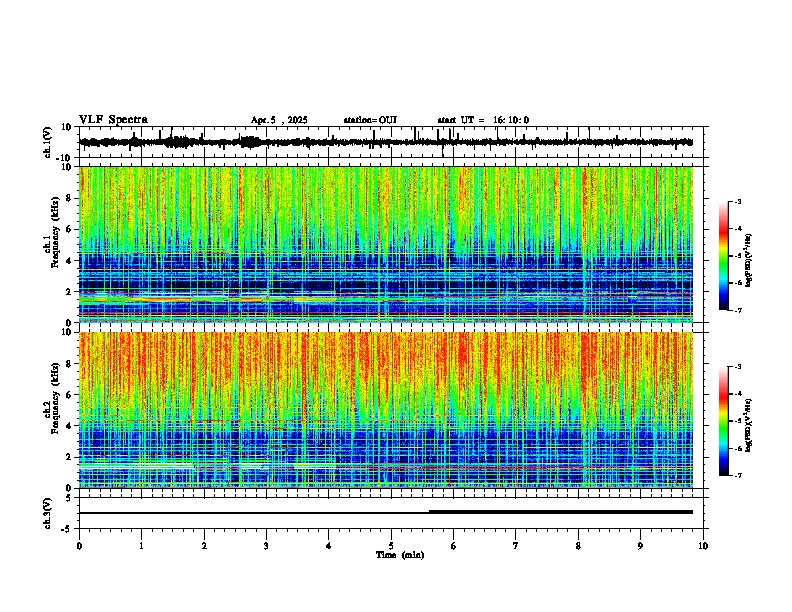
Task: Click the "-3" label on the ch.1 color bar
Action: point(738,202)
